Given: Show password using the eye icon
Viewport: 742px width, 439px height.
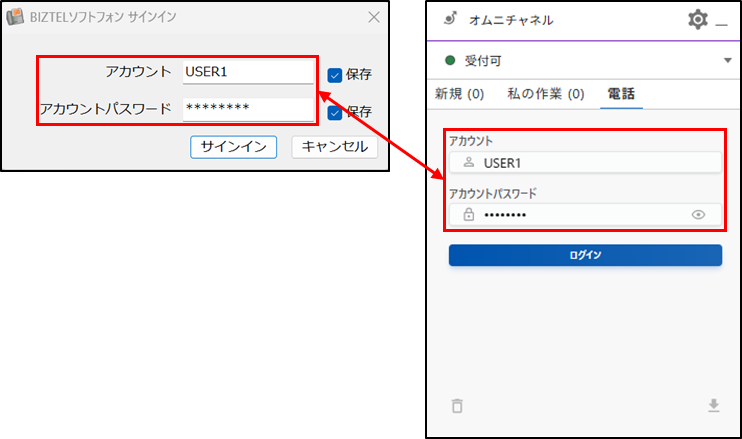Looking at the screenshot, I should click(698, 215).
